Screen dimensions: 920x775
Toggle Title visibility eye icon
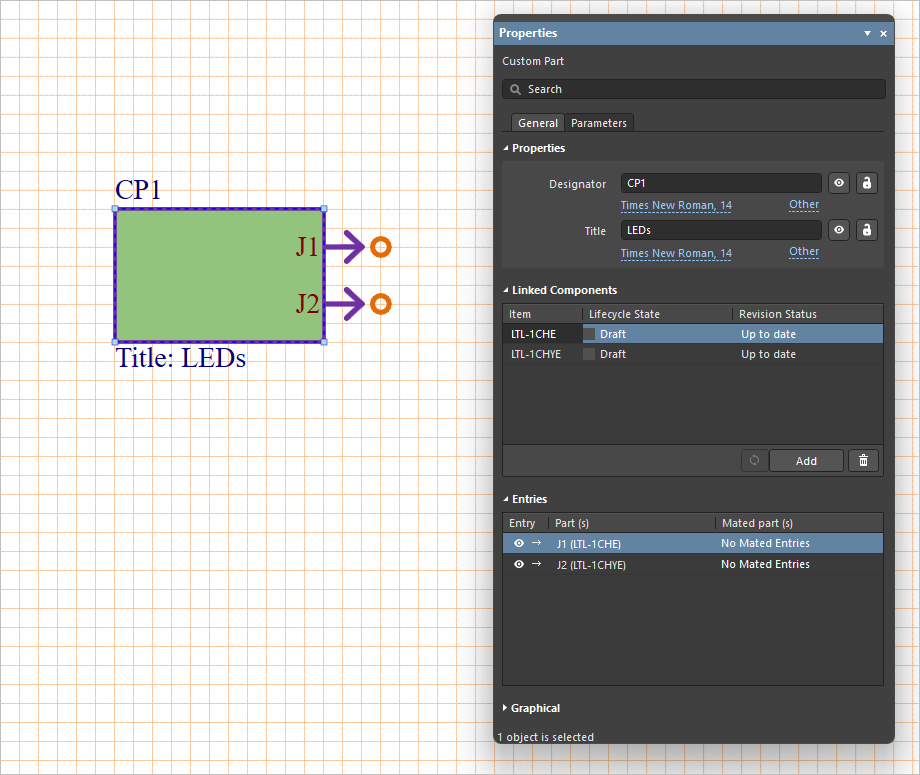(x=839, y=231)
